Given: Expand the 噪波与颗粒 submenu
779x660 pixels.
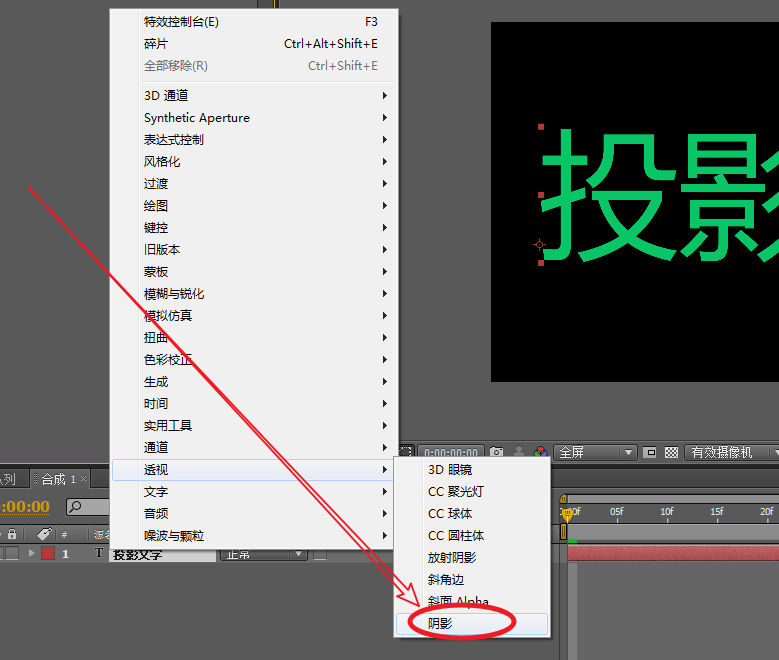Looking at the screenshot, I should click(x=254, y=536).
